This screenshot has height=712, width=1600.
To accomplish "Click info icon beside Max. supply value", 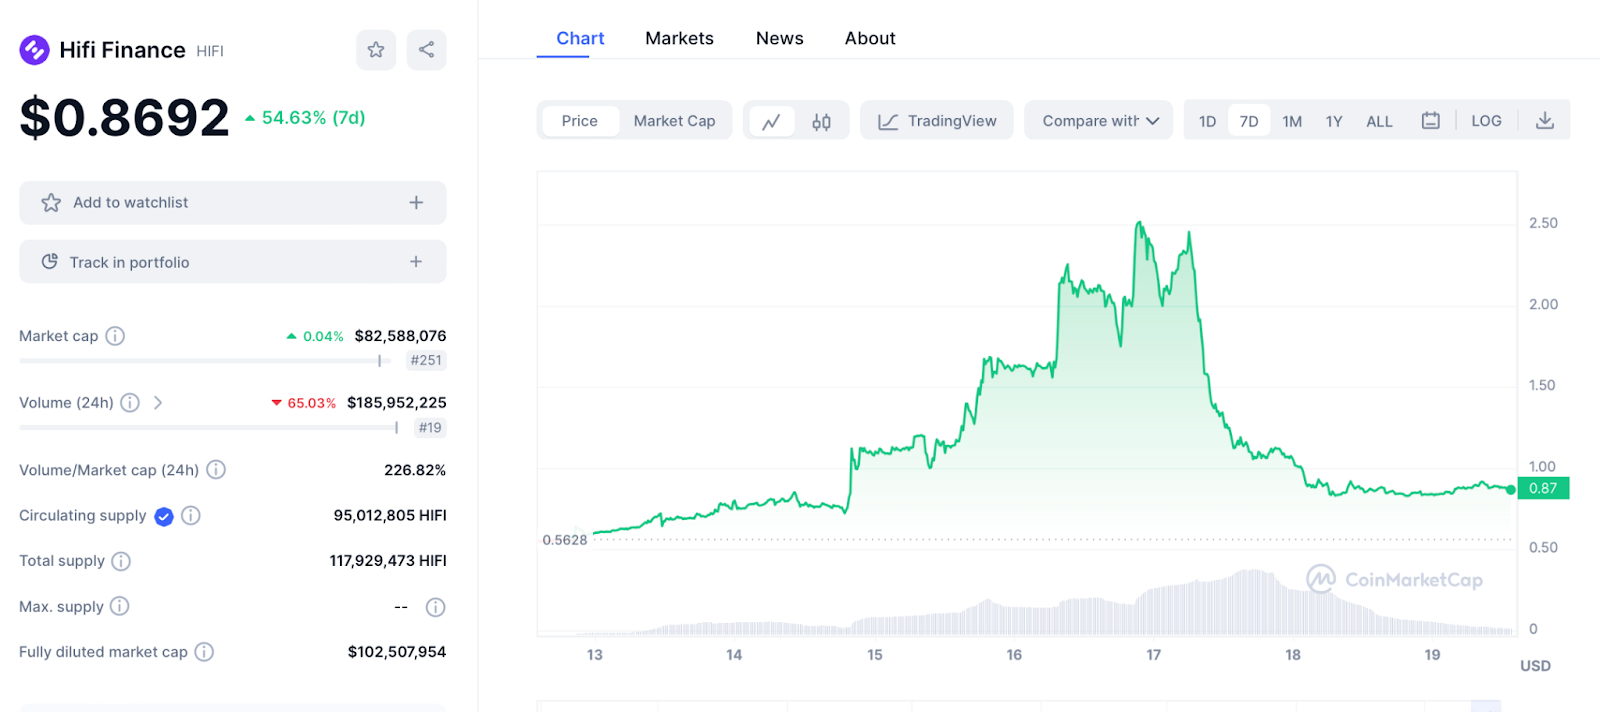I will click(435, 607).
